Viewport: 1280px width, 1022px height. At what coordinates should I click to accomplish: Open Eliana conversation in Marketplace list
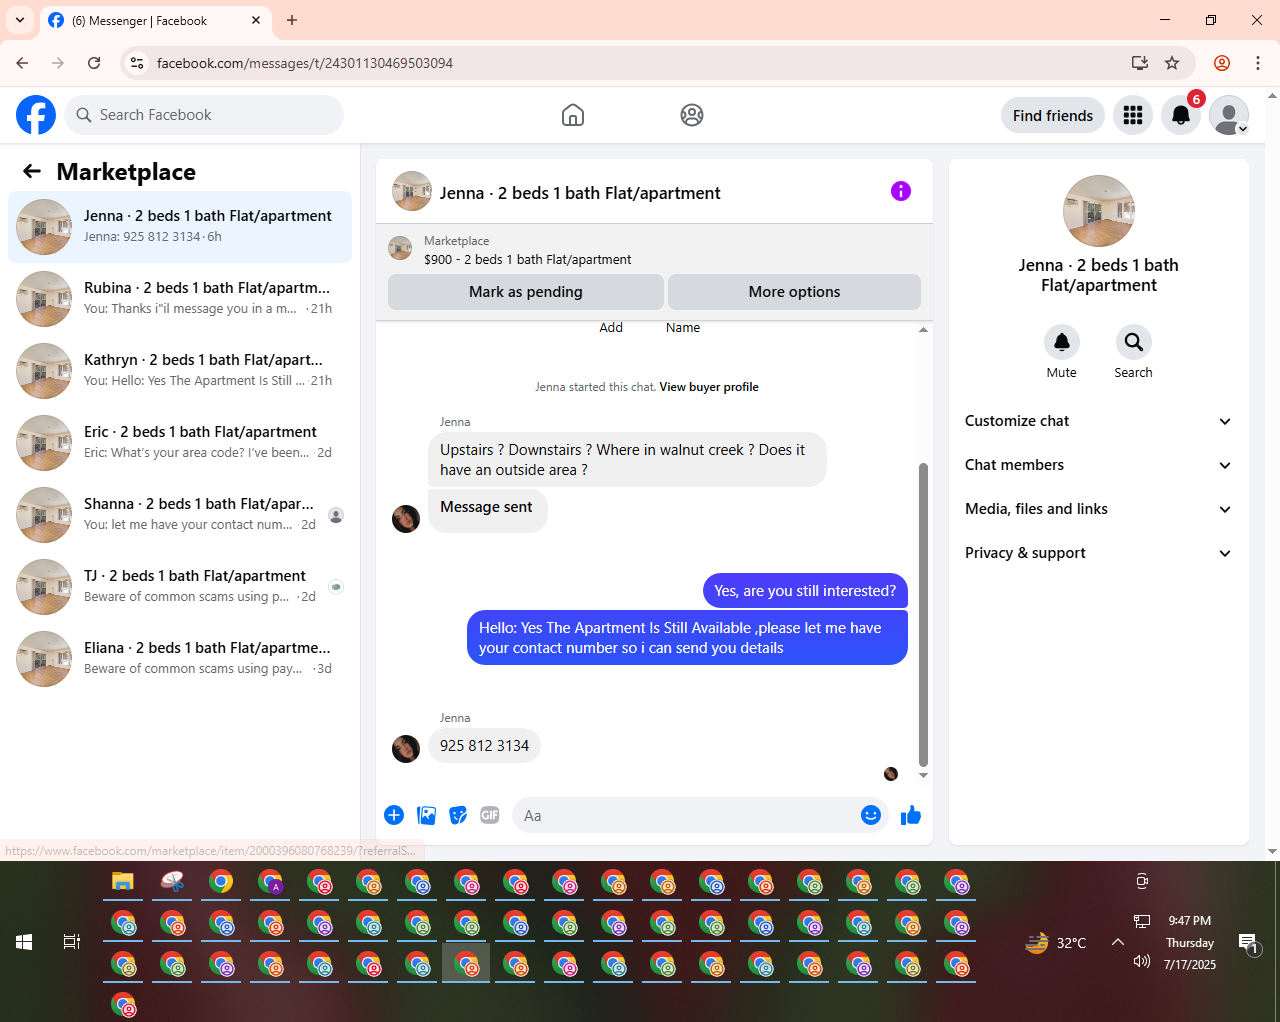point(180,659)
